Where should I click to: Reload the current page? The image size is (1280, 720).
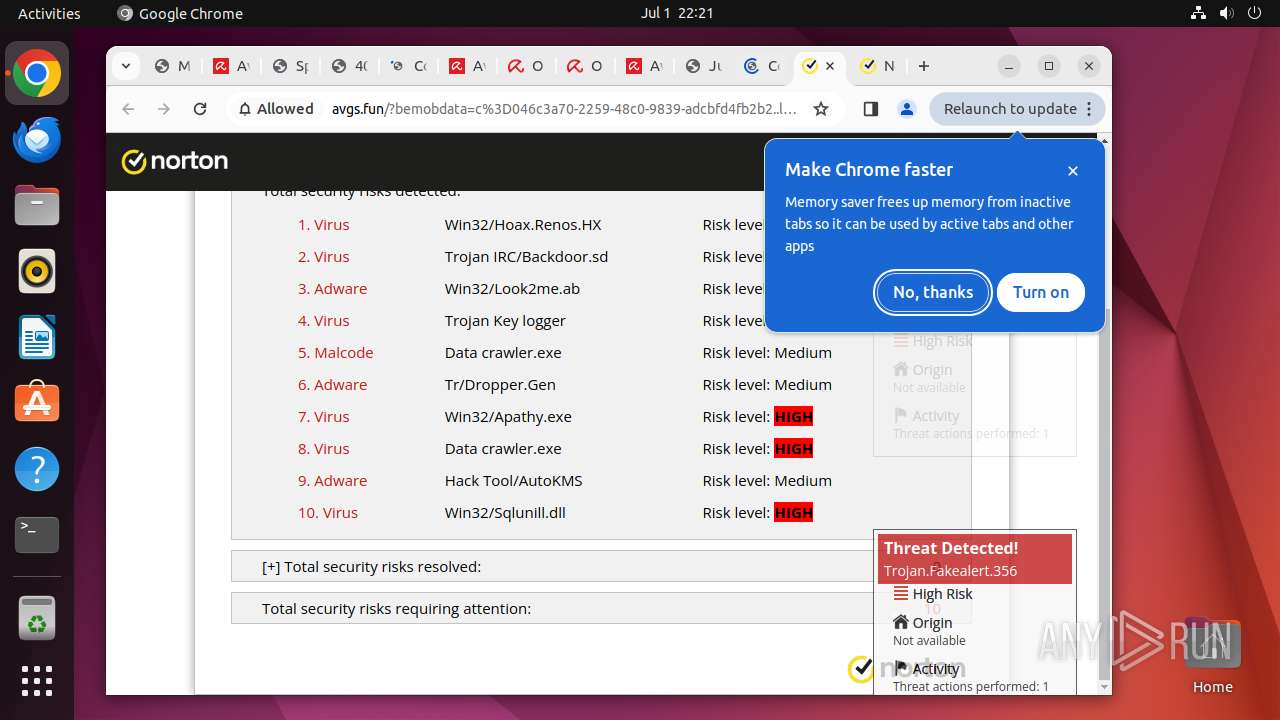[200, 109]
